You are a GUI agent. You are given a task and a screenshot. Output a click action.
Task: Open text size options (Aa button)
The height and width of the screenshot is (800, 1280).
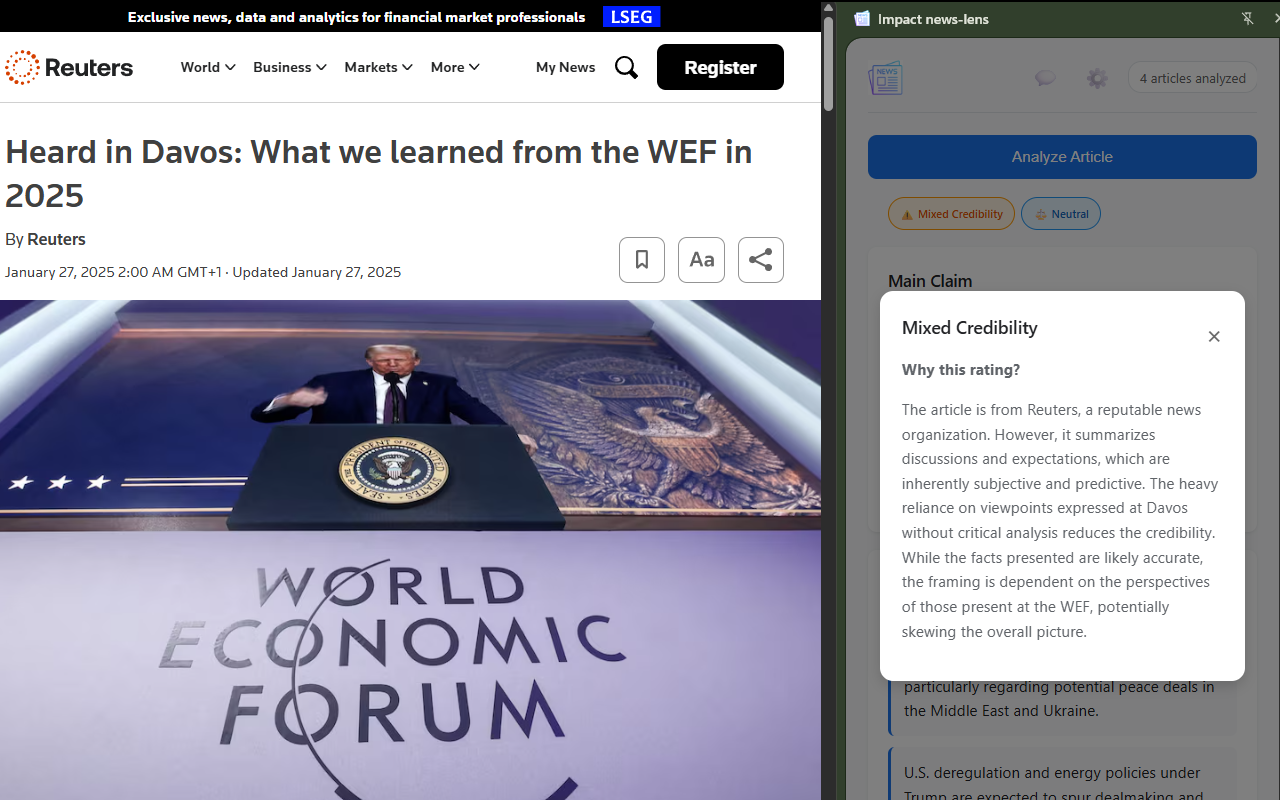701,260
